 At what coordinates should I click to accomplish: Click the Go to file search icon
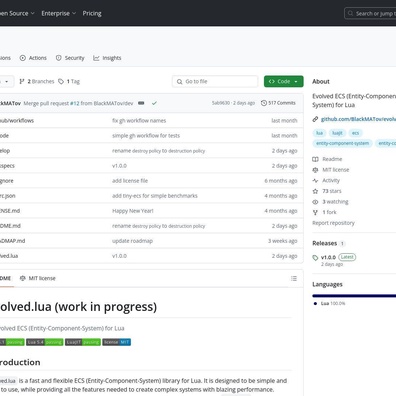point(180,82)
